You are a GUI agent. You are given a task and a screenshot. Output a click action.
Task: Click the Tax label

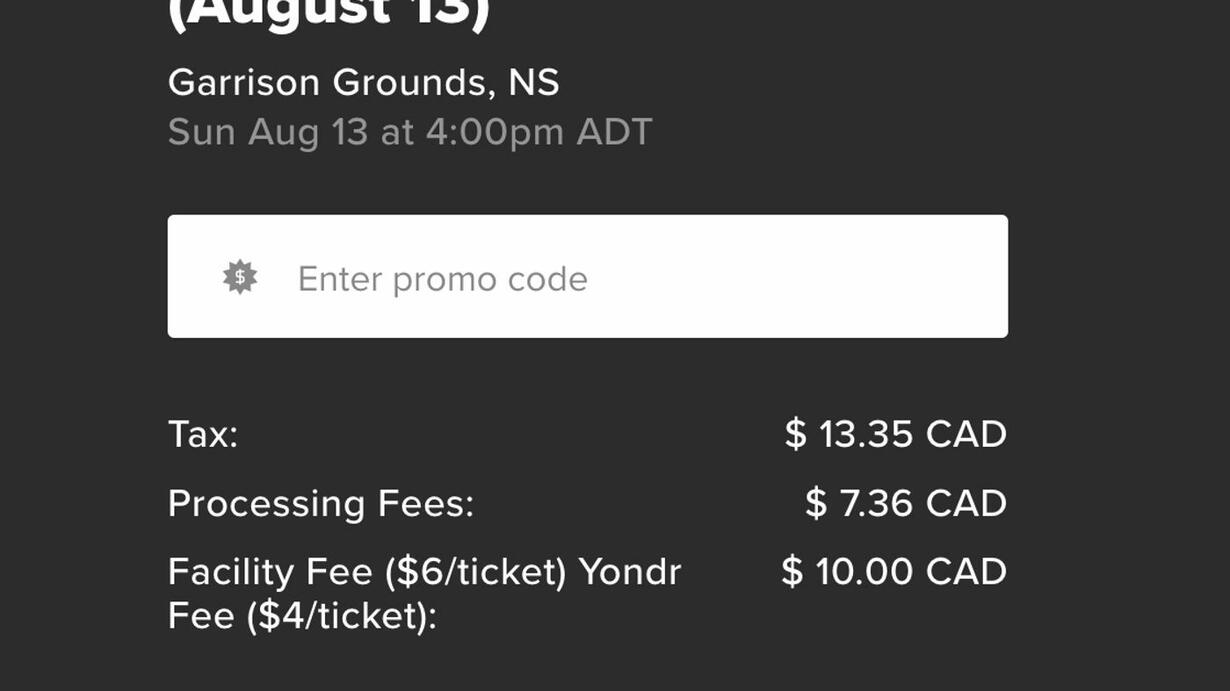(203, 434)
